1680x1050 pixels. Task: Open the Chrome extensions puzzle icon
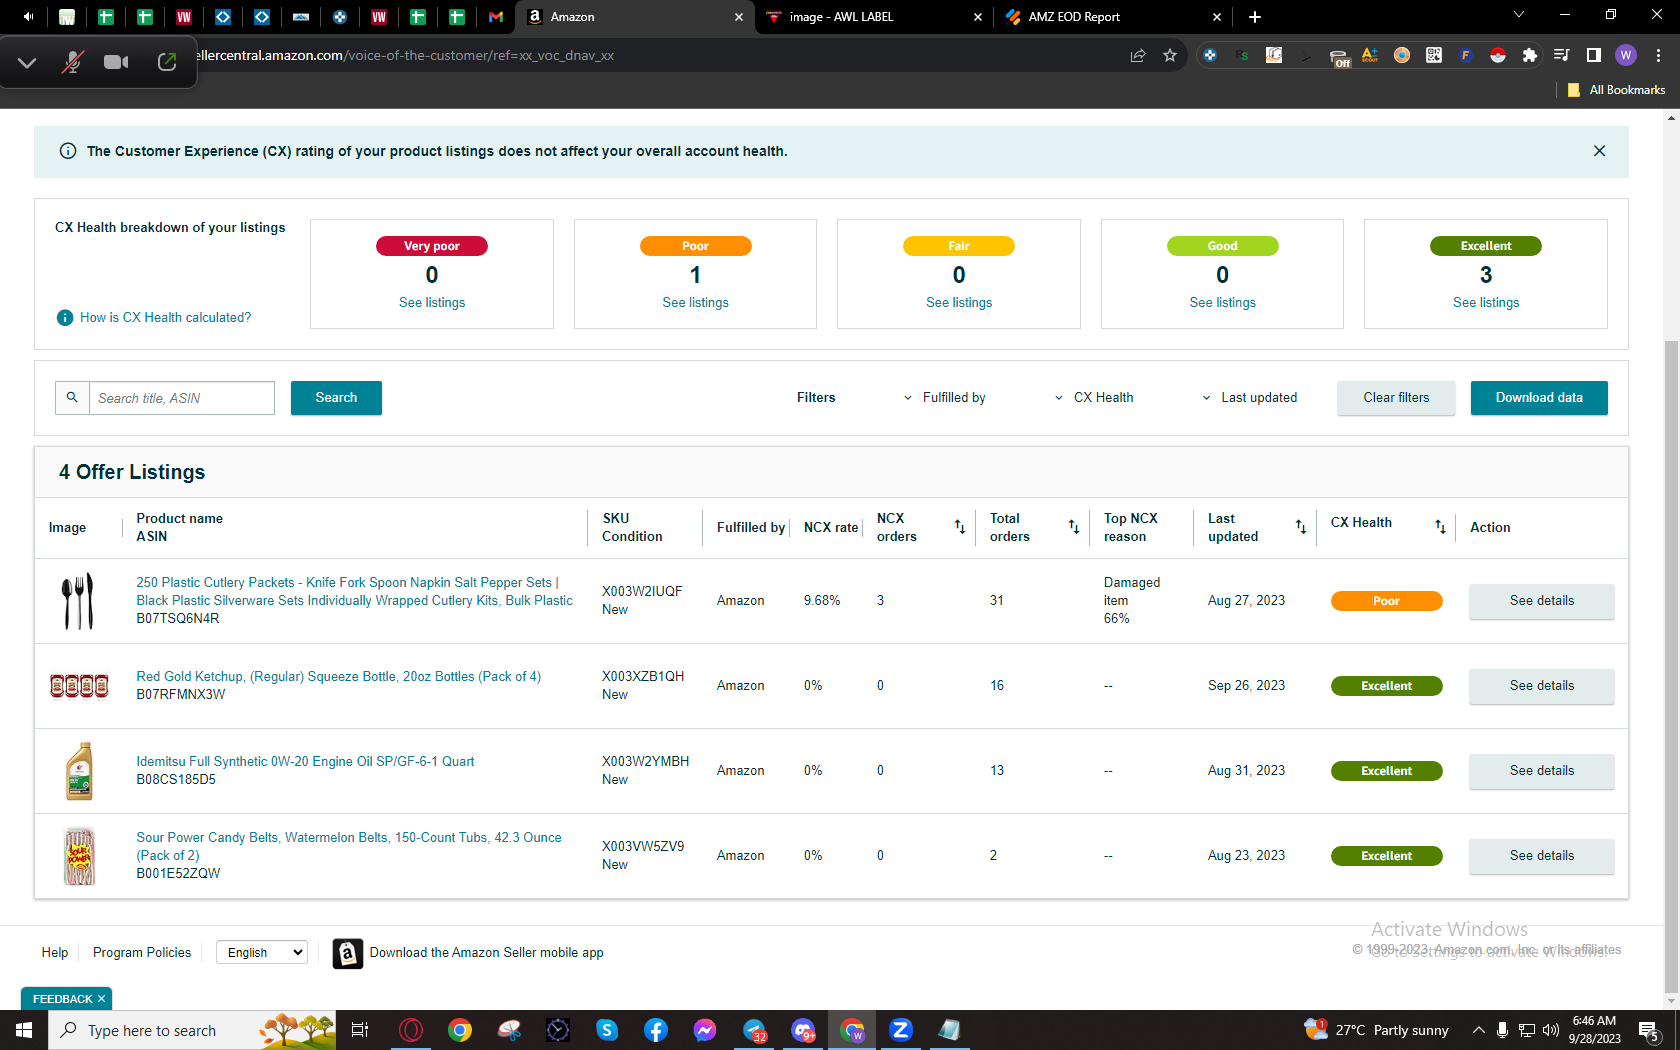[x=1530, y=56]
